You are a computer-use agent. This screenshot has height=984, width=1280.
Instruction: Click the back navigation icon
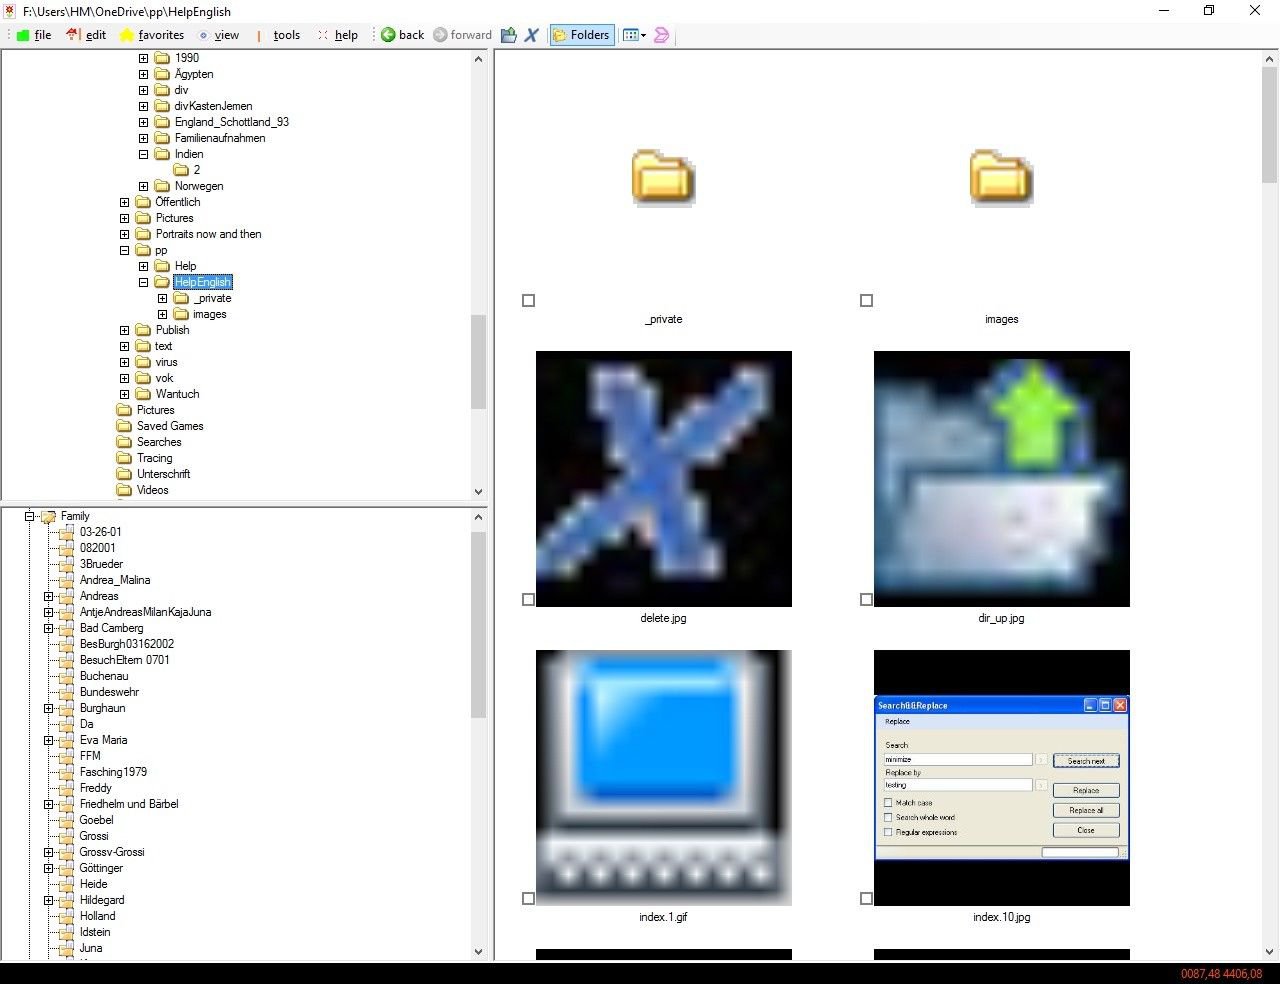389,34
